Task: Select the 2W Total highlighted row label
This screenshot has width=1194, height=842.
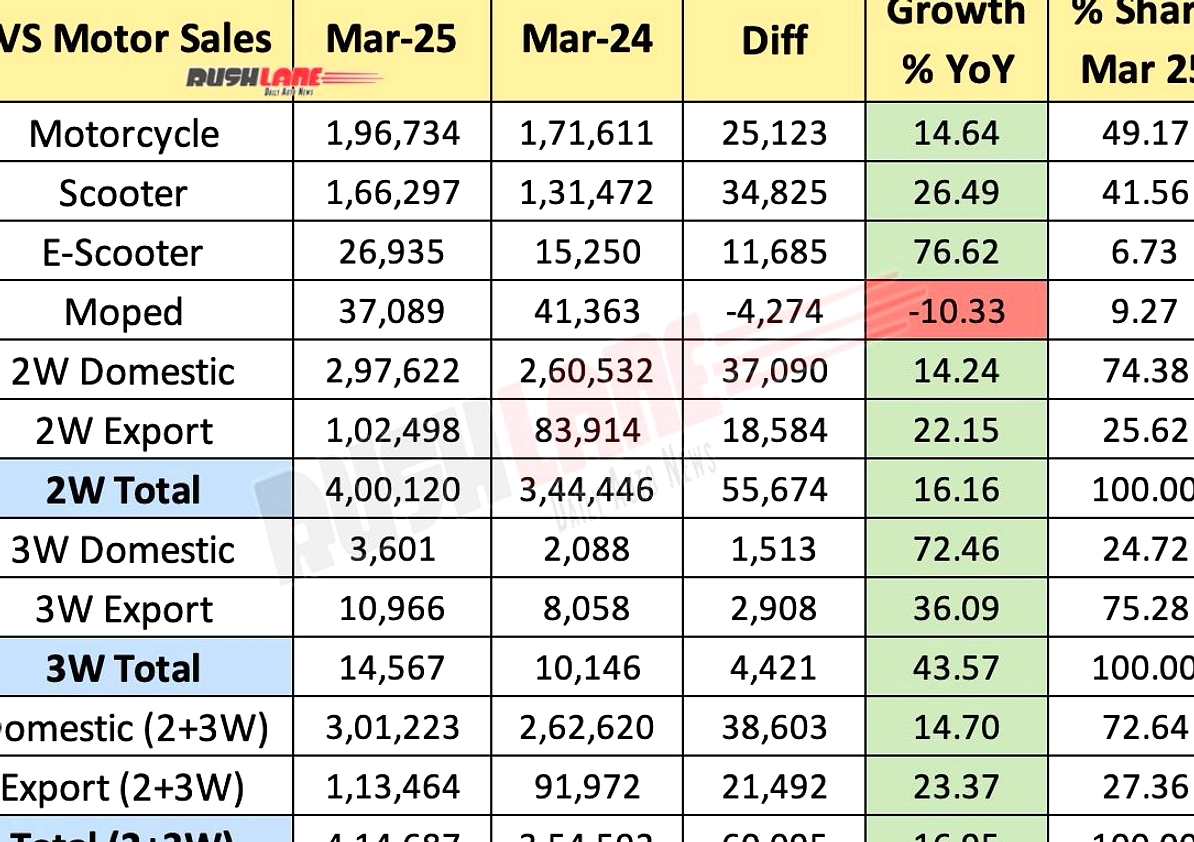Action: coord(123,490)
